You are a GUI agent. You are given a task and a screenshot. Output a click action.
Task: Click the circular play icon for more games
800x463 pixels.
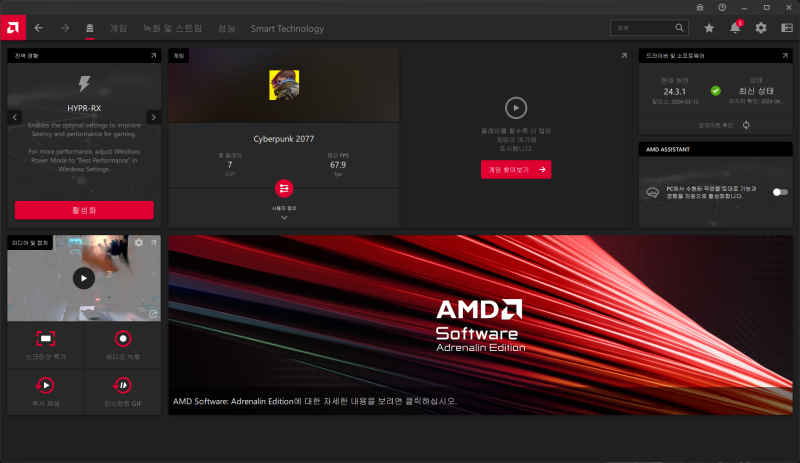pos(516,108)
